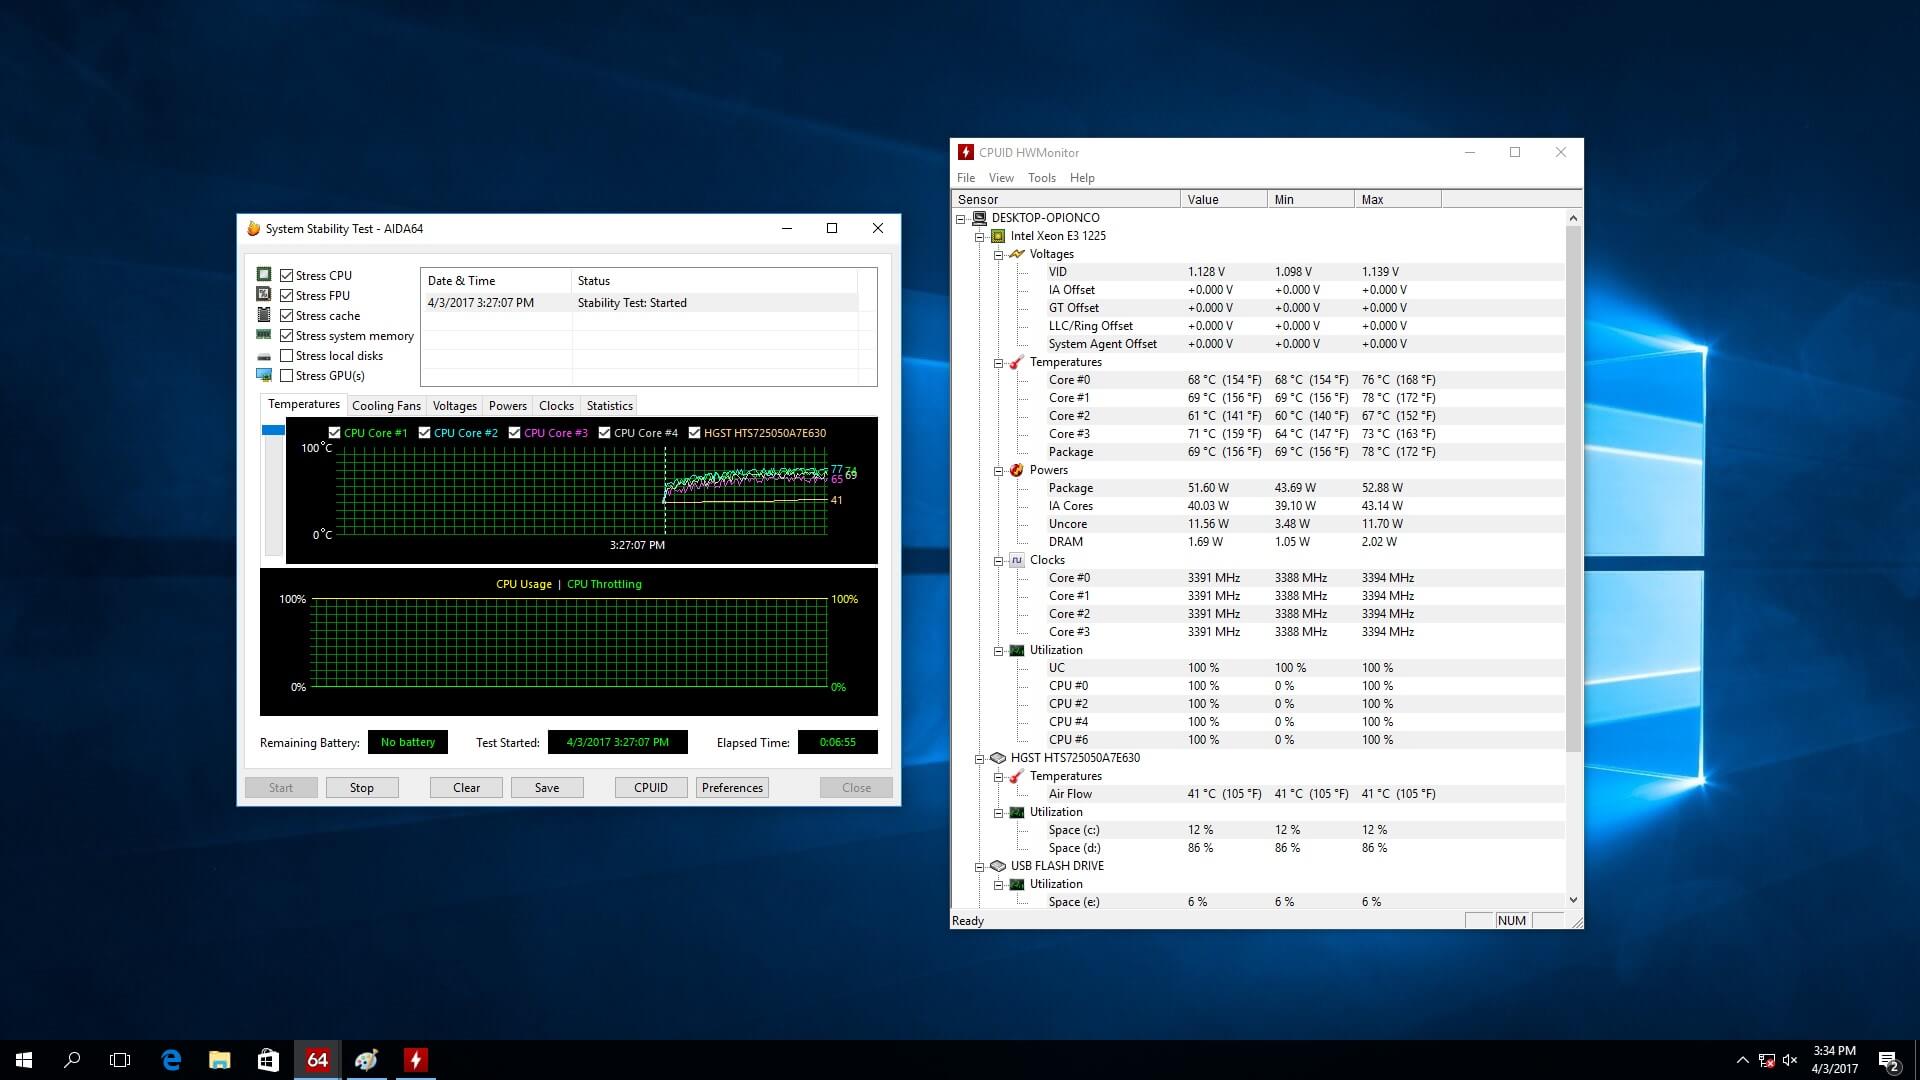Switch to the Voltages tab in AIDA64

pyautogui.click(x=454, y=405)
